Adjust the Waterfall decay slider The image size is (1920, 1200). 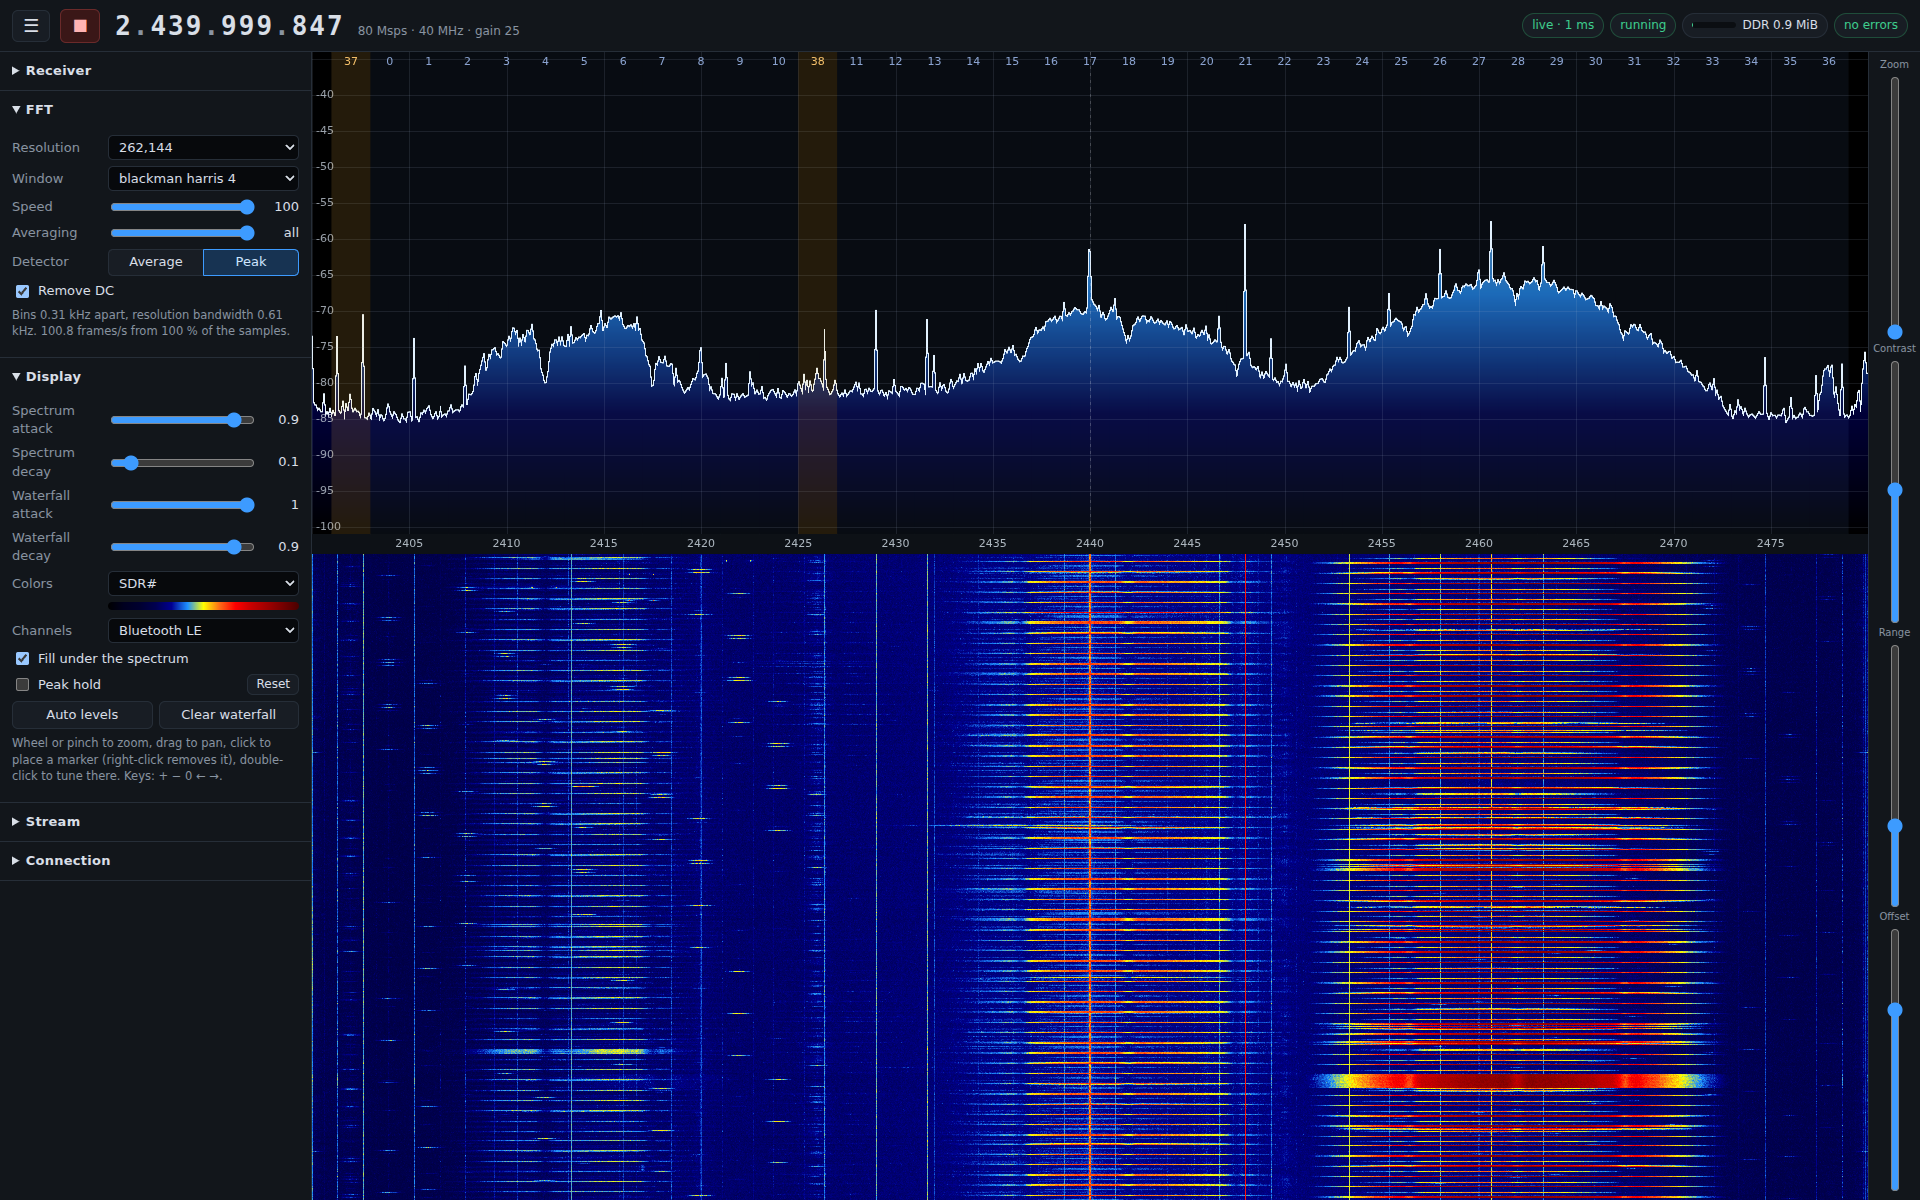pos(183,547)
